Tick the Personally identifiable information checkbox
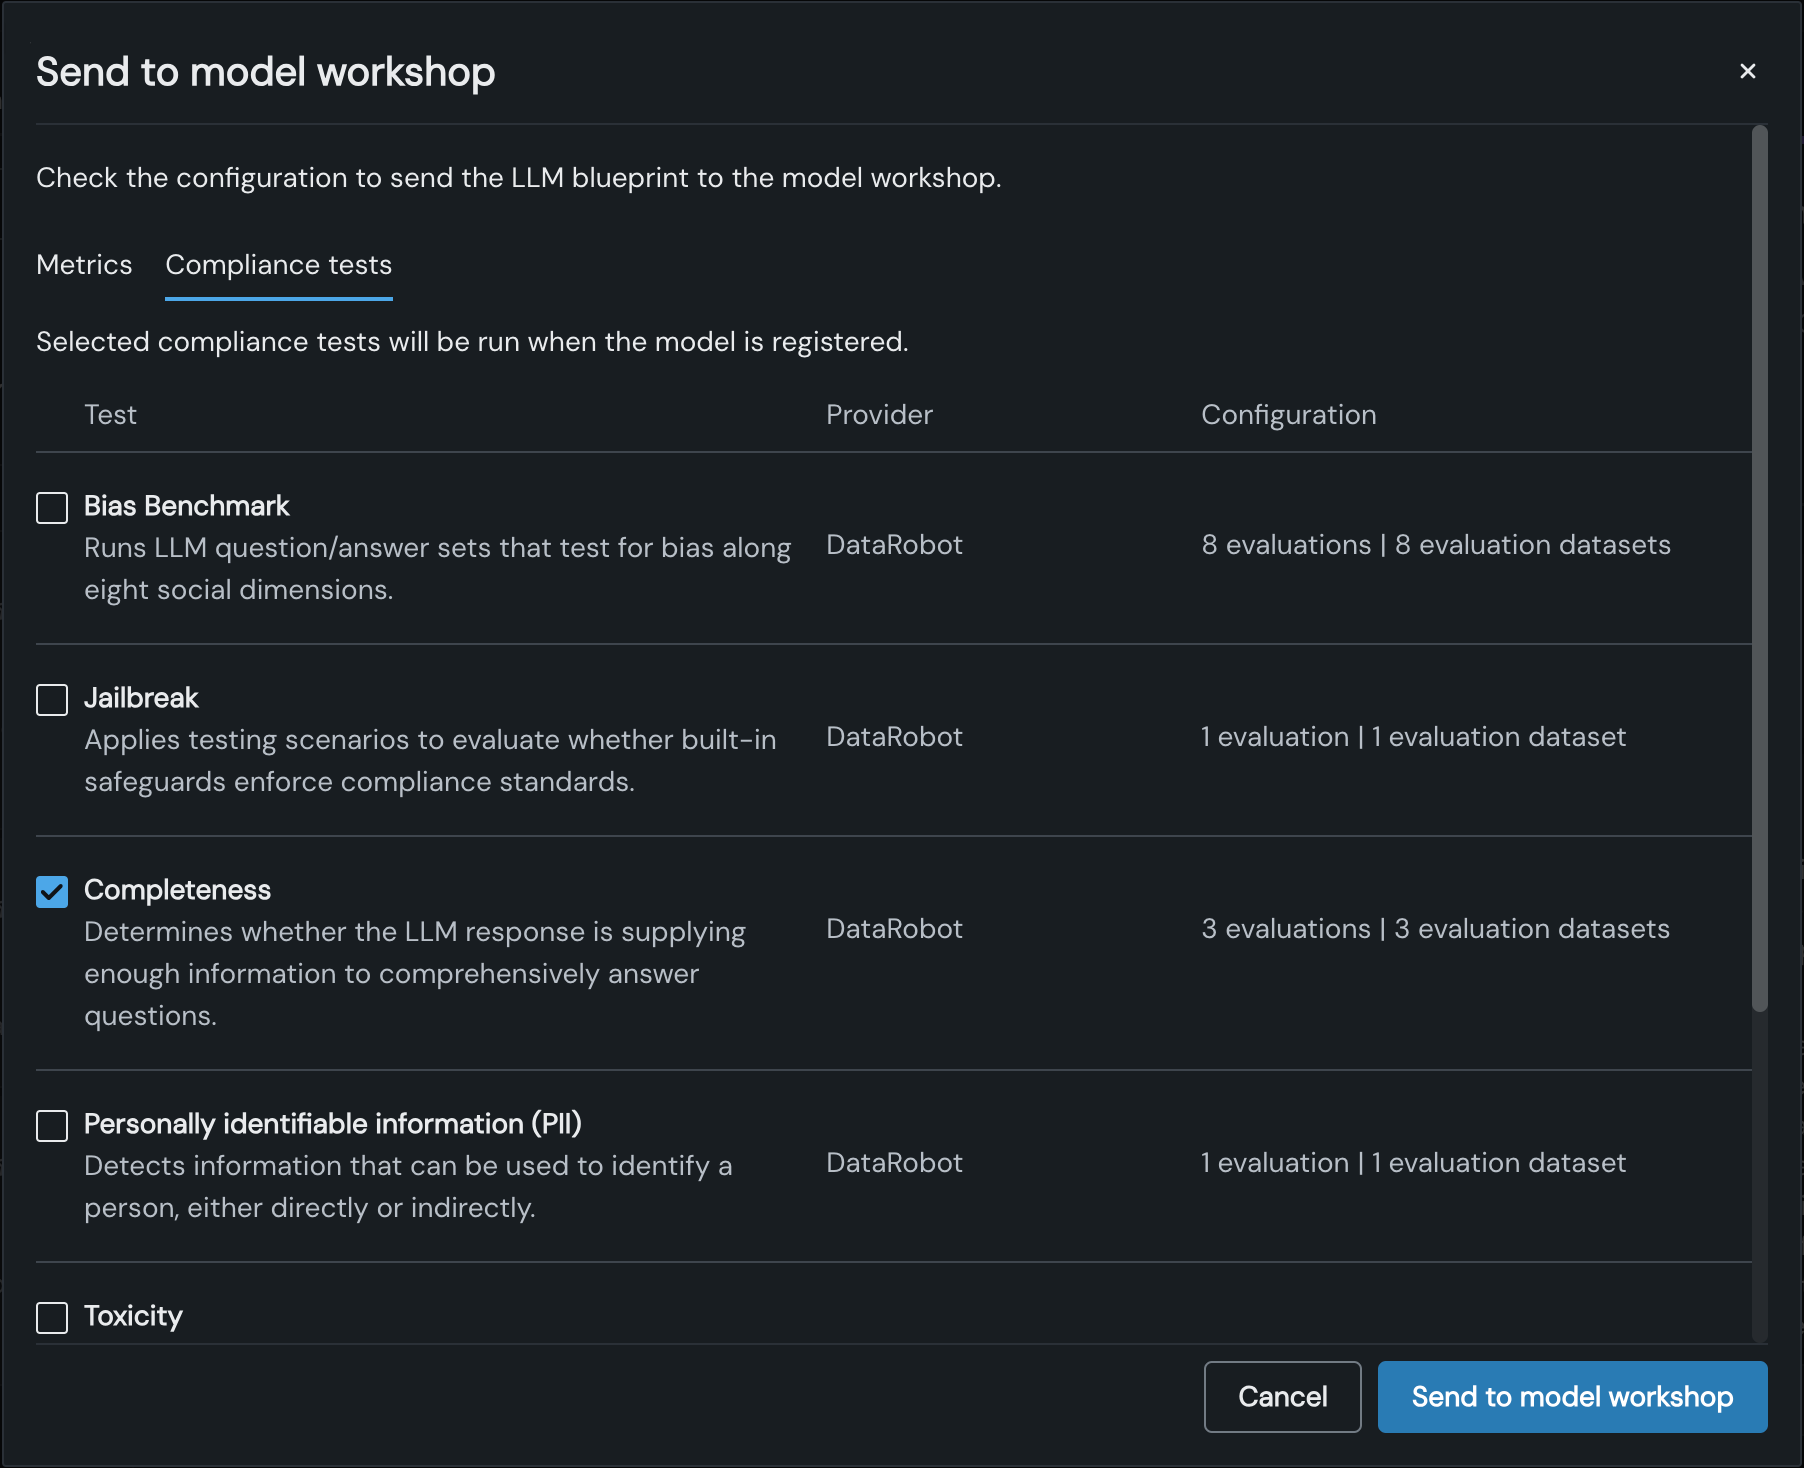Viewport: 1804px width, 1468px height. point(52,1125)
